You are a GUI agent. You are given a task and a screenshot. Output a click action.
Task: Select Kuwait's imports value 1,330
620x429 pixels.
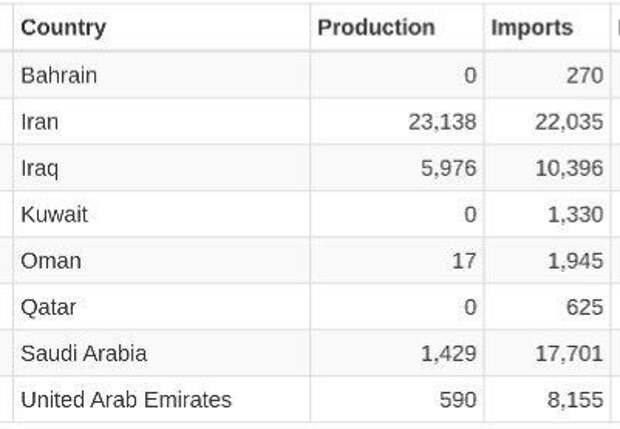575,214
